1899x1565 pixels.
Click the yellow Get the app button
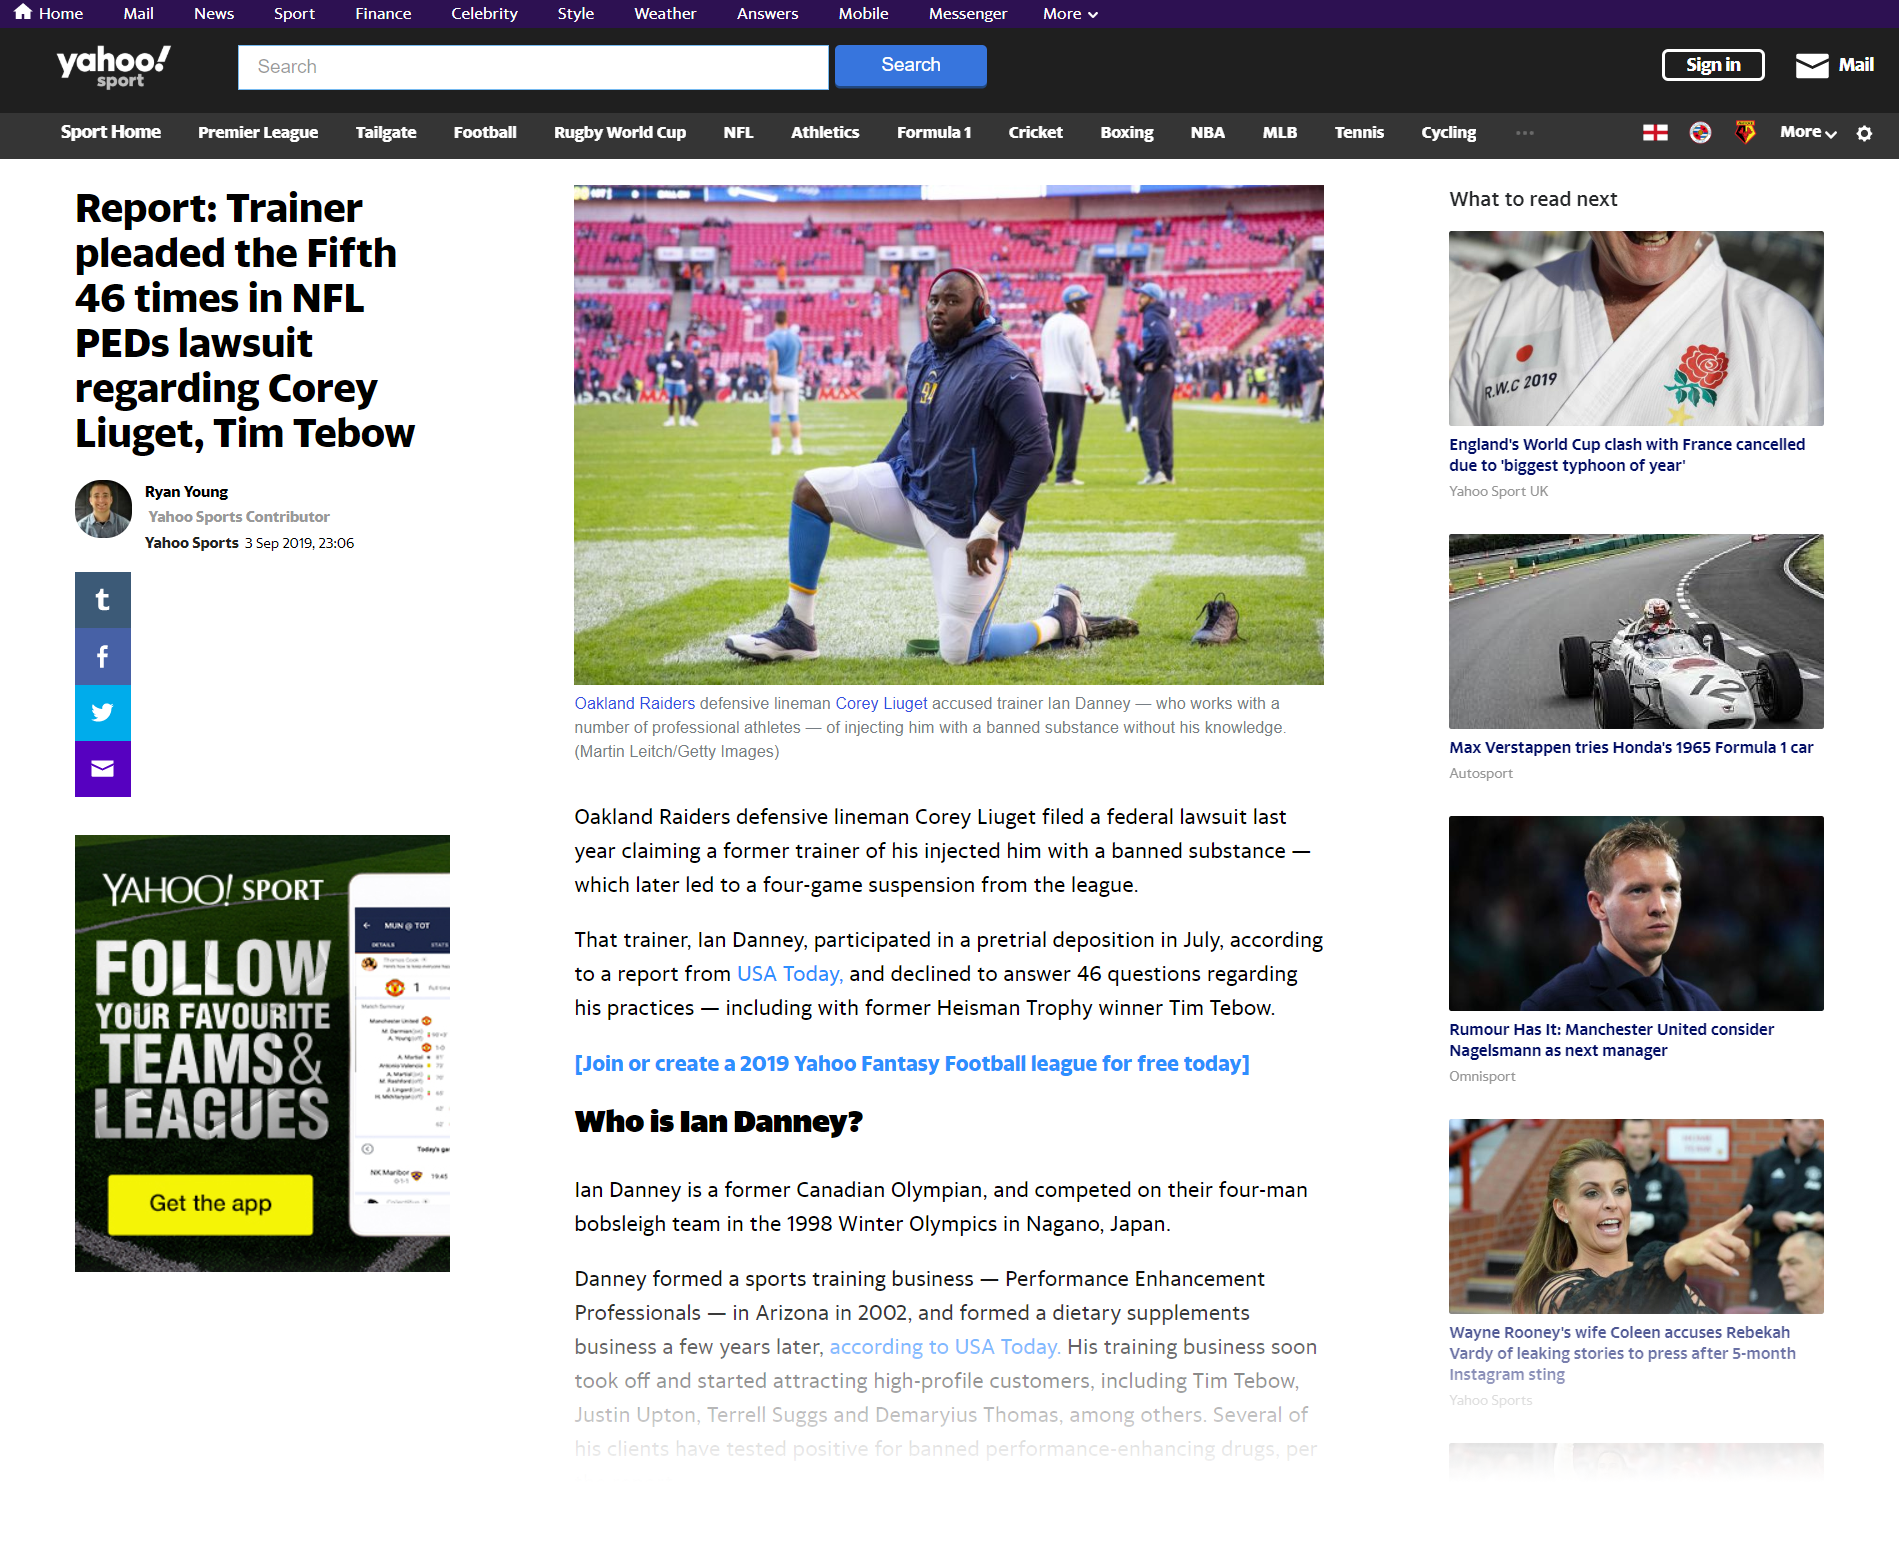(x=210, y=1203)
